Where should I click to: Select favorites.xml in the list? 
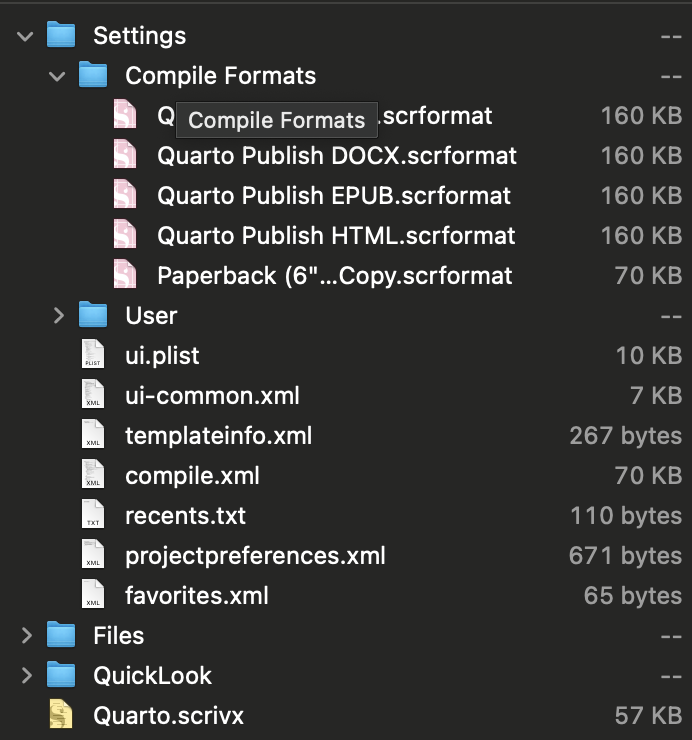click(196, 595)
